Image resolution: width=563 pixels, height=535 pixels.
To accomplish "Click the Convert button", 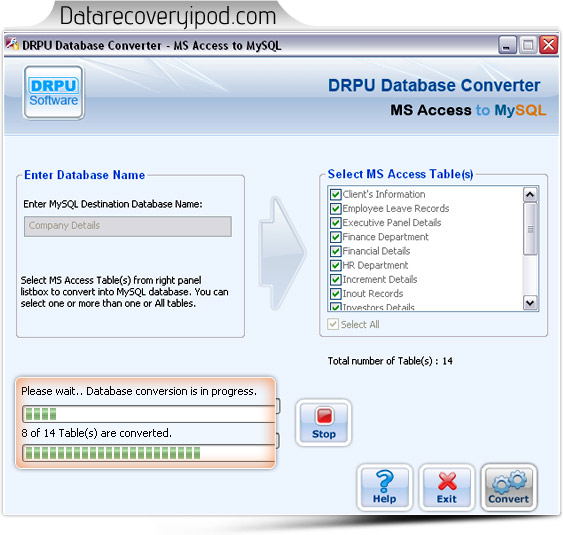I will 508,488.
